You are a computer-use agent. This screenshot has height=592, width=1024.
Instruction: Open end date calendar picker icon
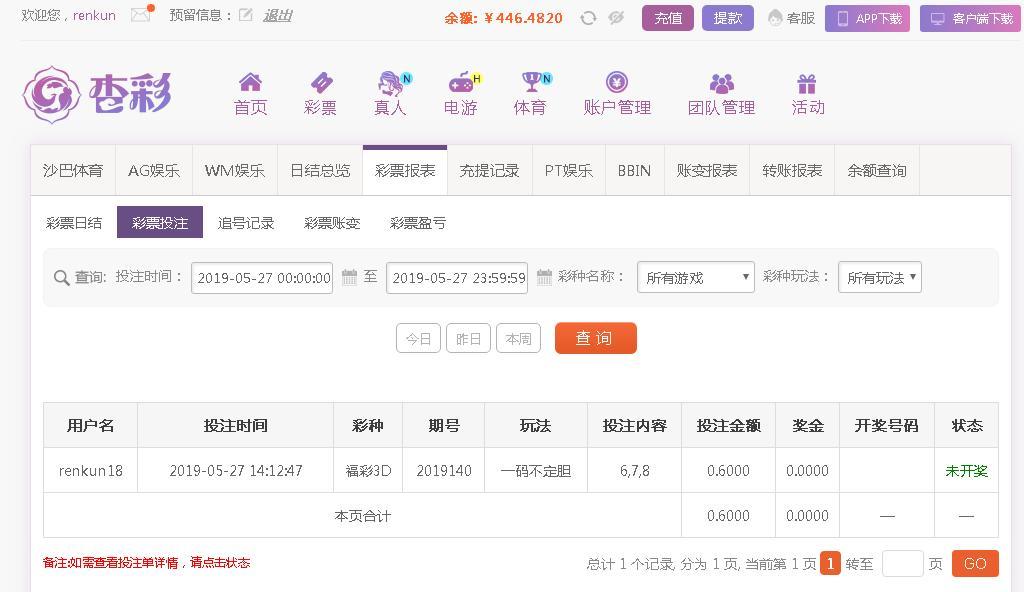pos(544,277)
